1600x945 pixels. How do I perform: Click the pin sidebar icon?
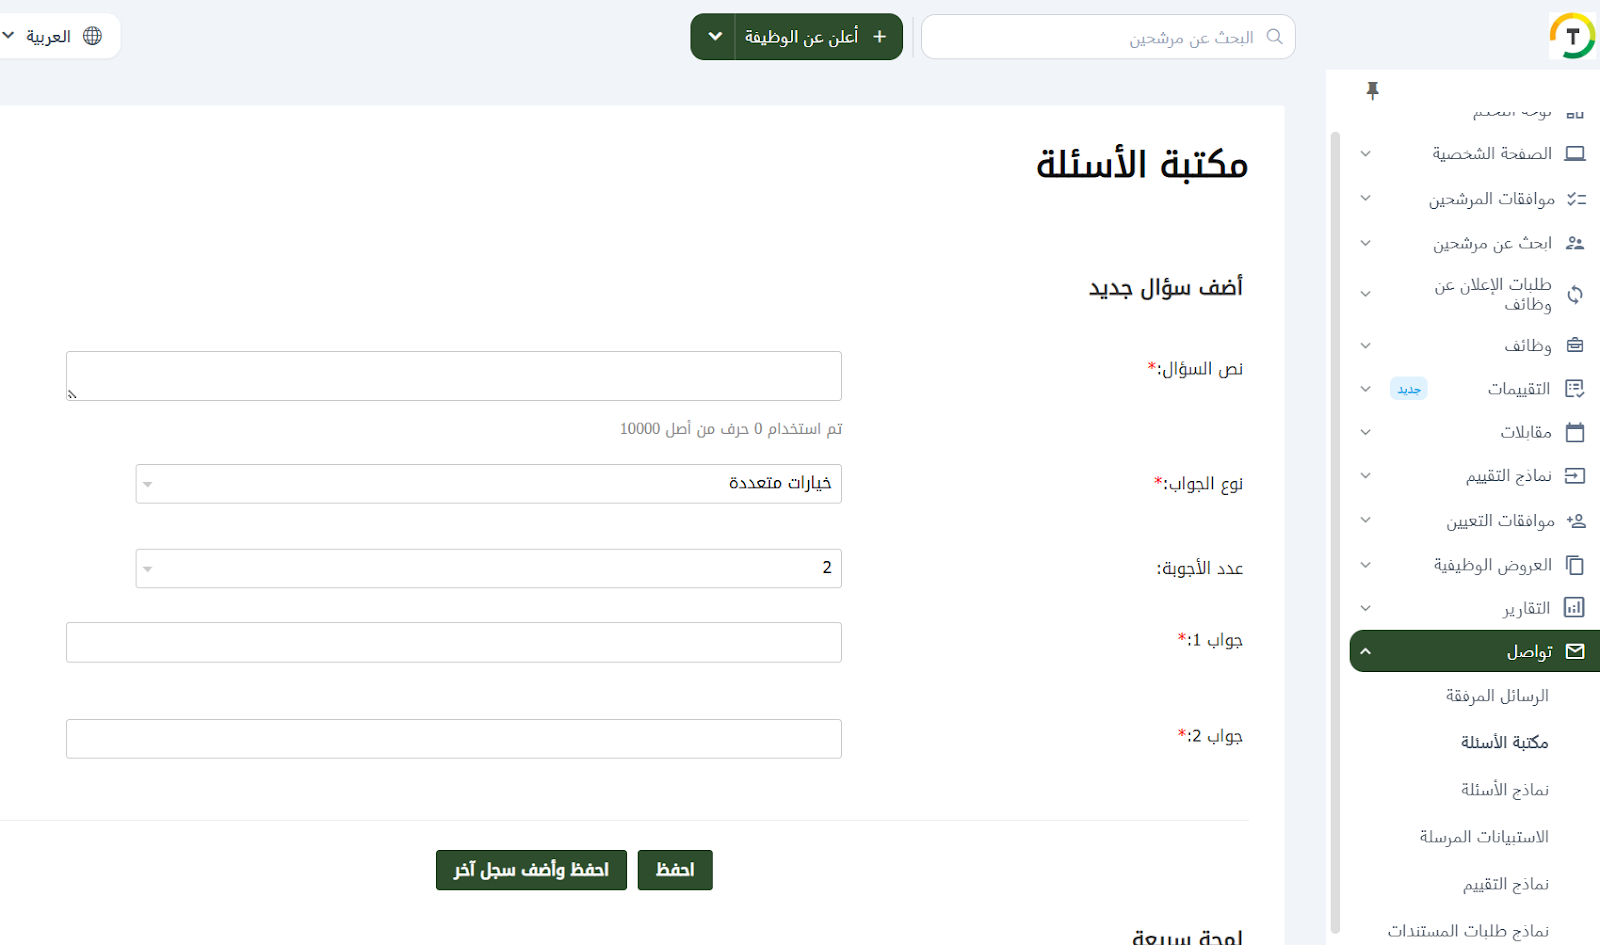pyautogui.click(x=1372, y=91)
